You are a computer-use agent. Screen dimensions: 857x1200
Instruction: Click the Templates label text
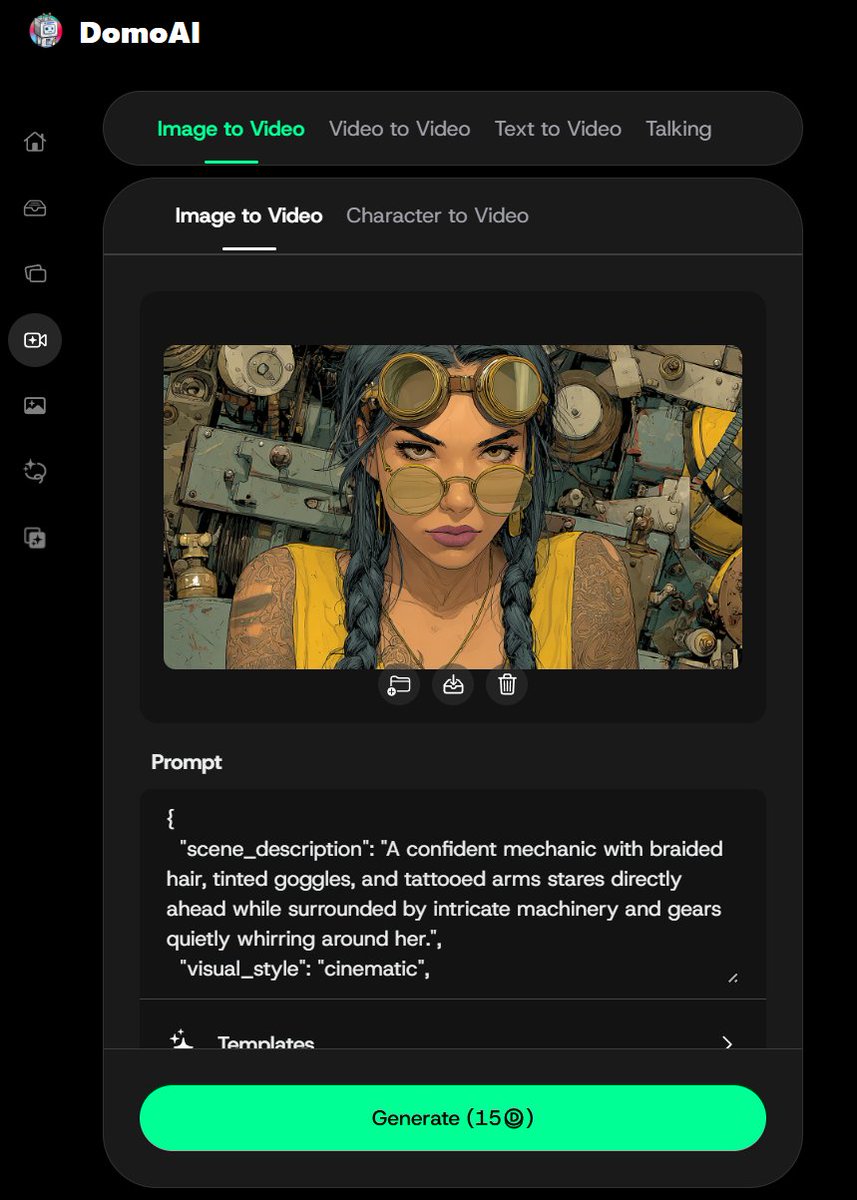(x=266, y=1041)
